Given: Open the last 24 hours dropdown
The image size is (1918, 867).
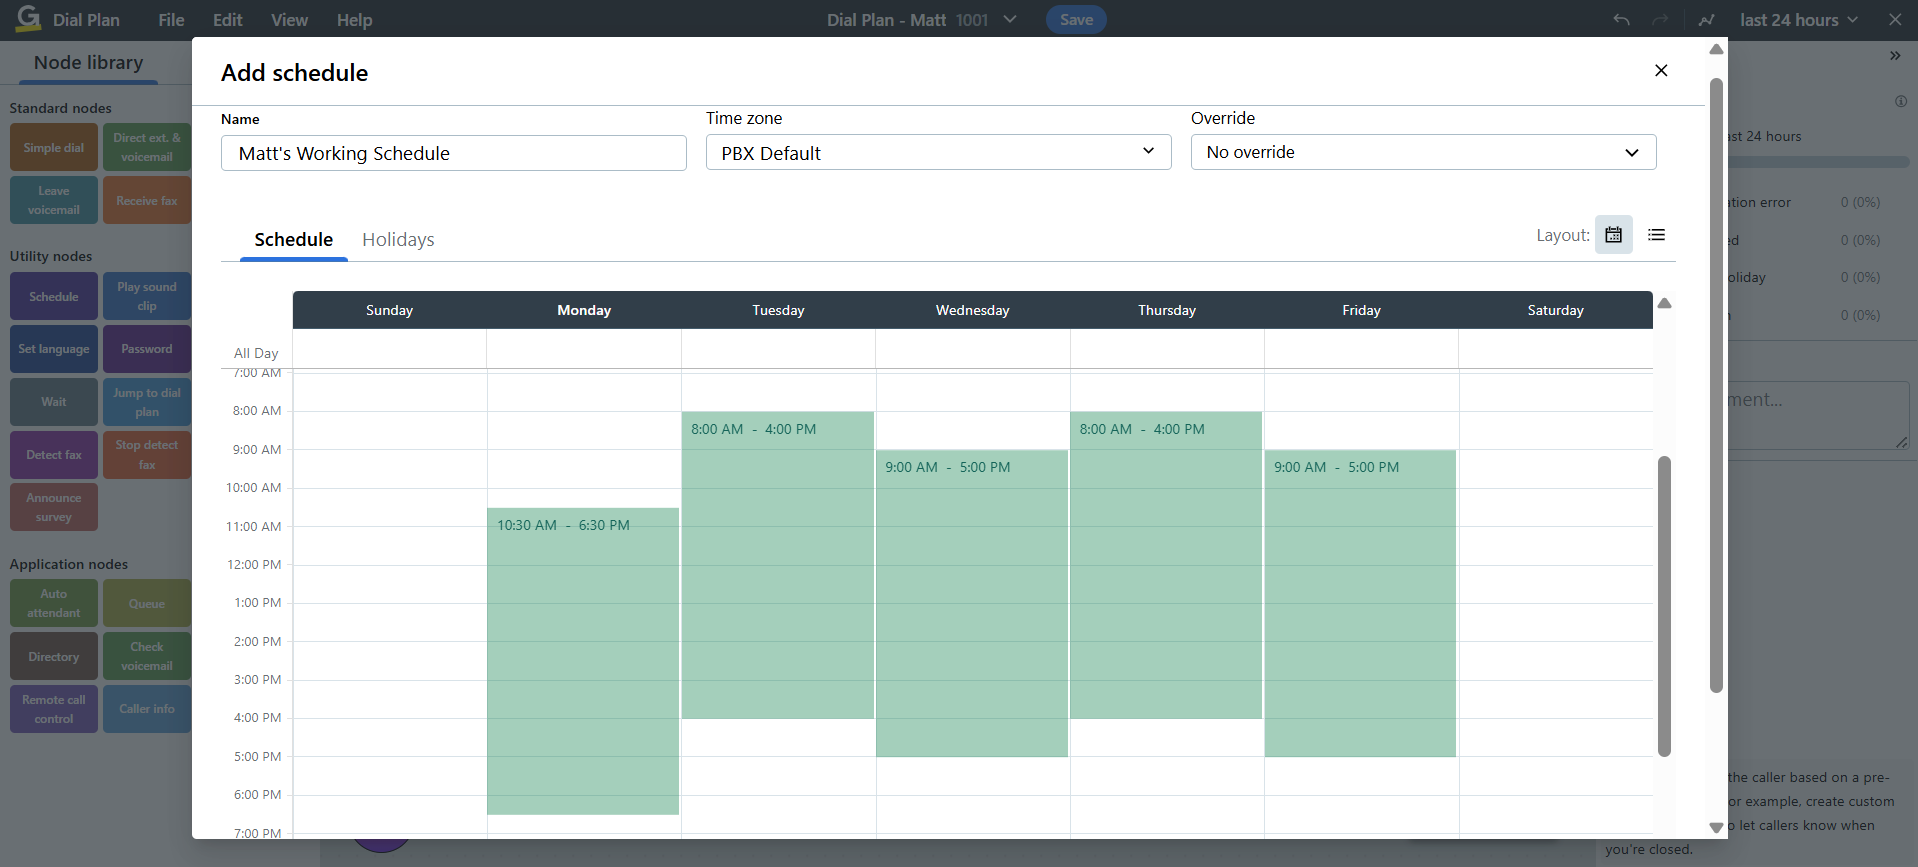Looking at the screenshot, I should tap(1798, 20).
